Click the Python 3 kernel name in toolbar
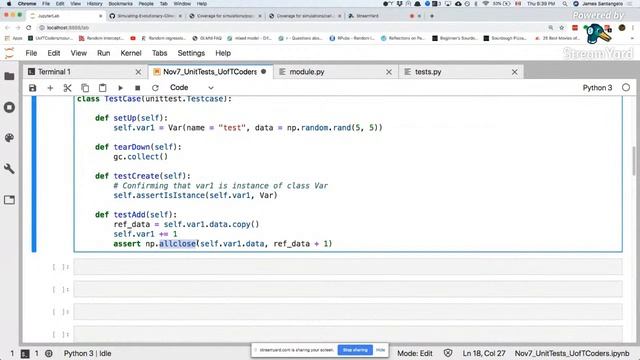The height and width of the screenshot is (360, 640). coord(597,88)
